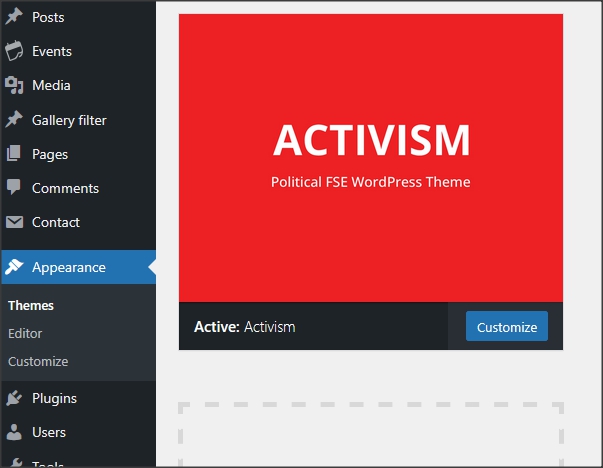The height and width of the screenshot is (468, 603).
Task: Click the Events calendar icon
Action: (14, 51)
